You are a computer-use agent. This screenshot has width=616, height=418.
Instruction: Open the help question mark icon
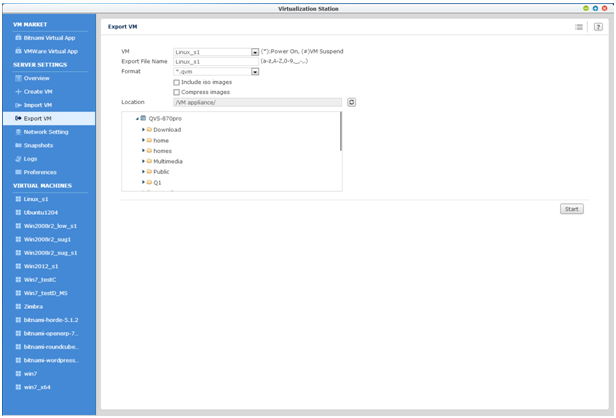coord(598,27)
